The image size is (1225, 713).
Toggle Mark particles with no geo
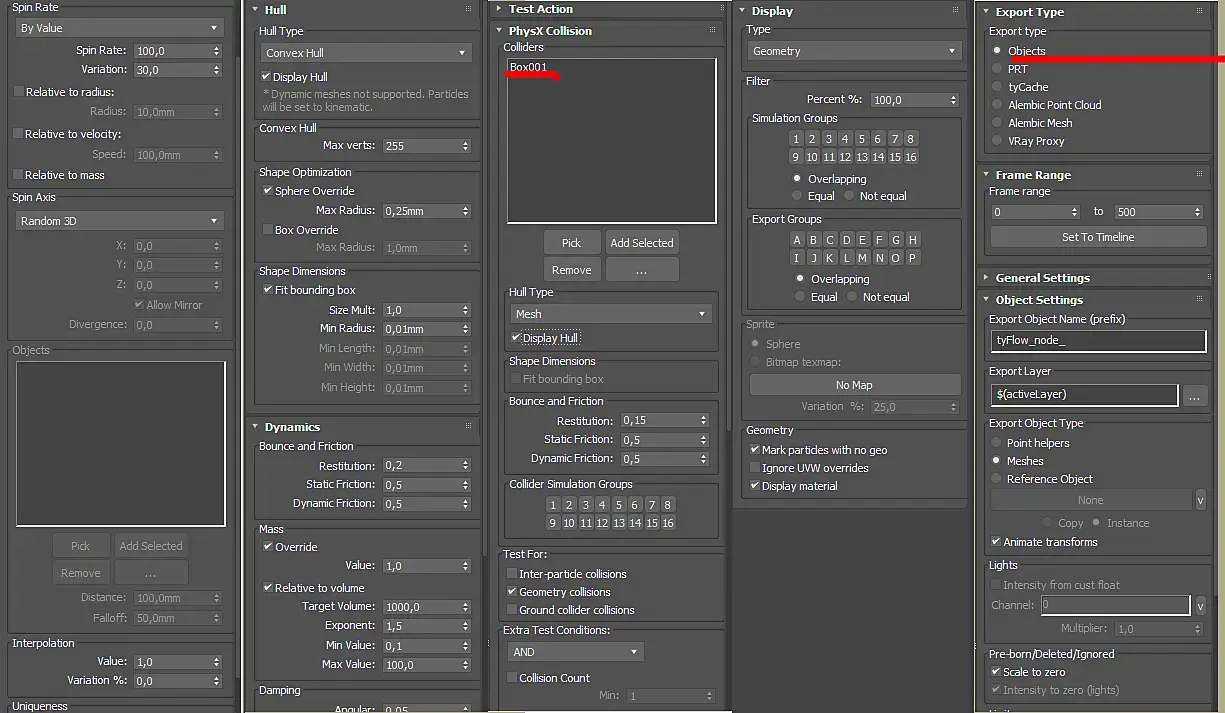pos(754,450)
